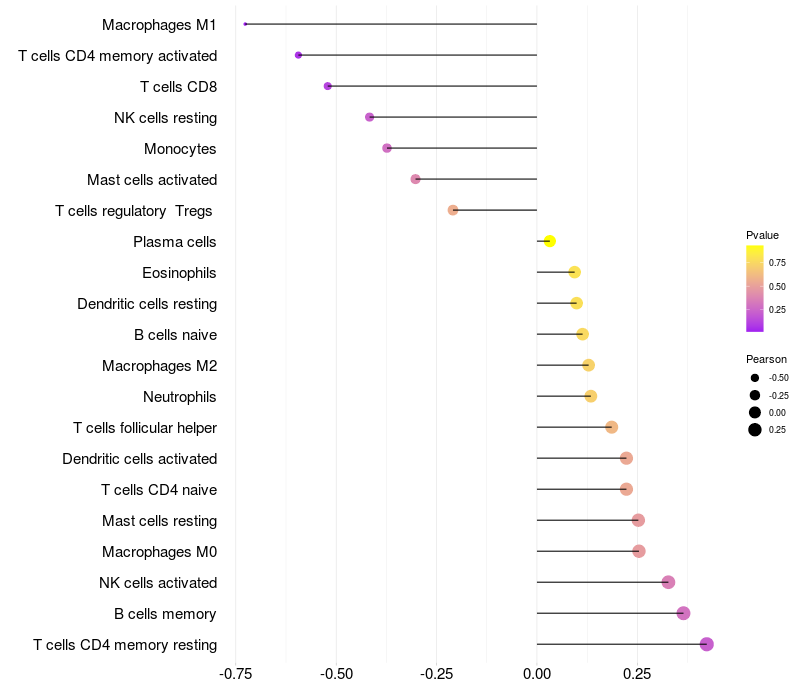Click the Macrophages M1 data point
The image size is (800, 700).
pos(245,24)
